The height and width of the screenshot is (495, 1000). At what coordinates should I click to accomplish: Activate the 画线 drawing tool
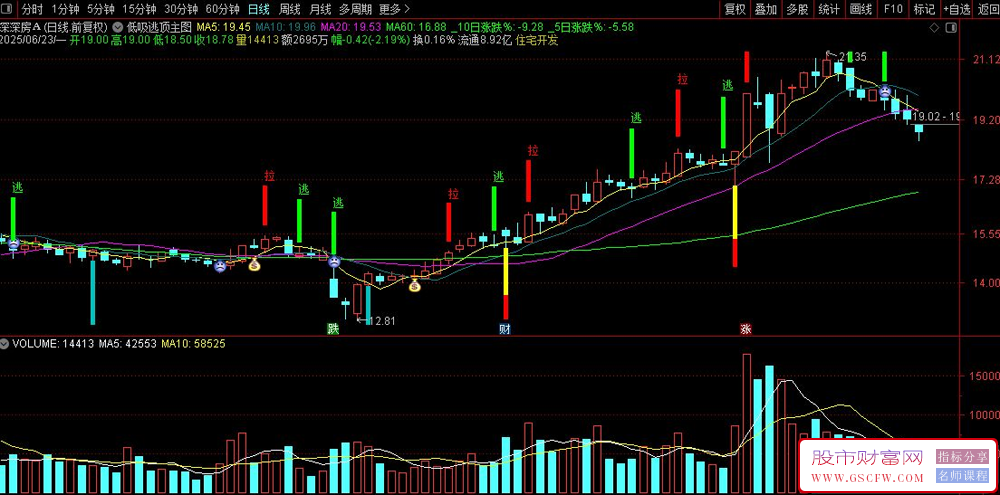click(x=860, y=9)
